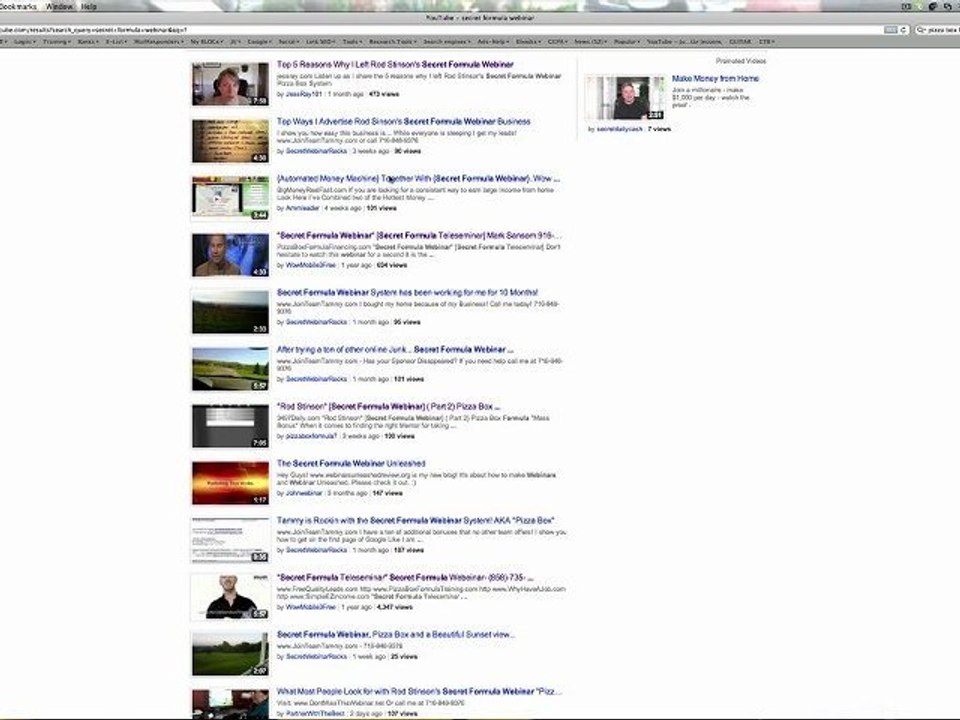Open 'What Most People Look for' title link

(419, 691)
